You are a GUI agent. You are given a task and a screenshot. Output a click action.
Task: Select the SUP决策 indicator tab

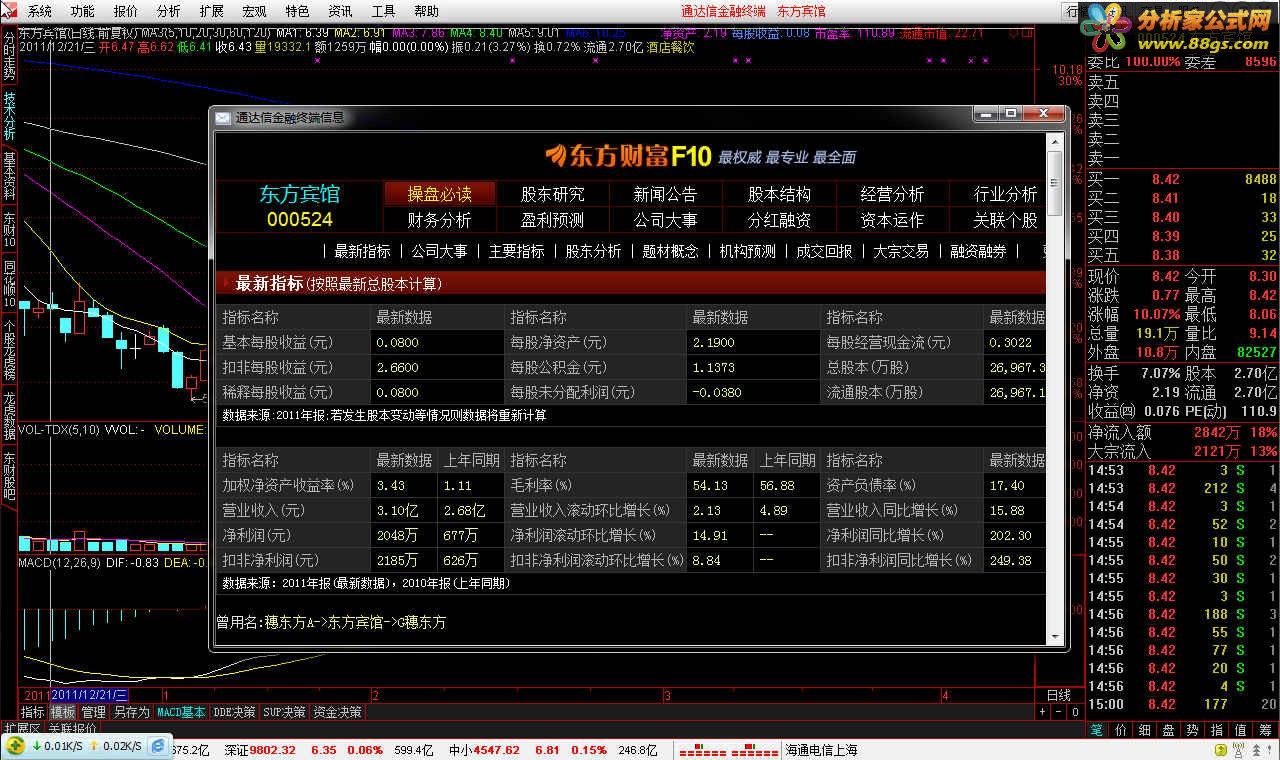(285, 712)
